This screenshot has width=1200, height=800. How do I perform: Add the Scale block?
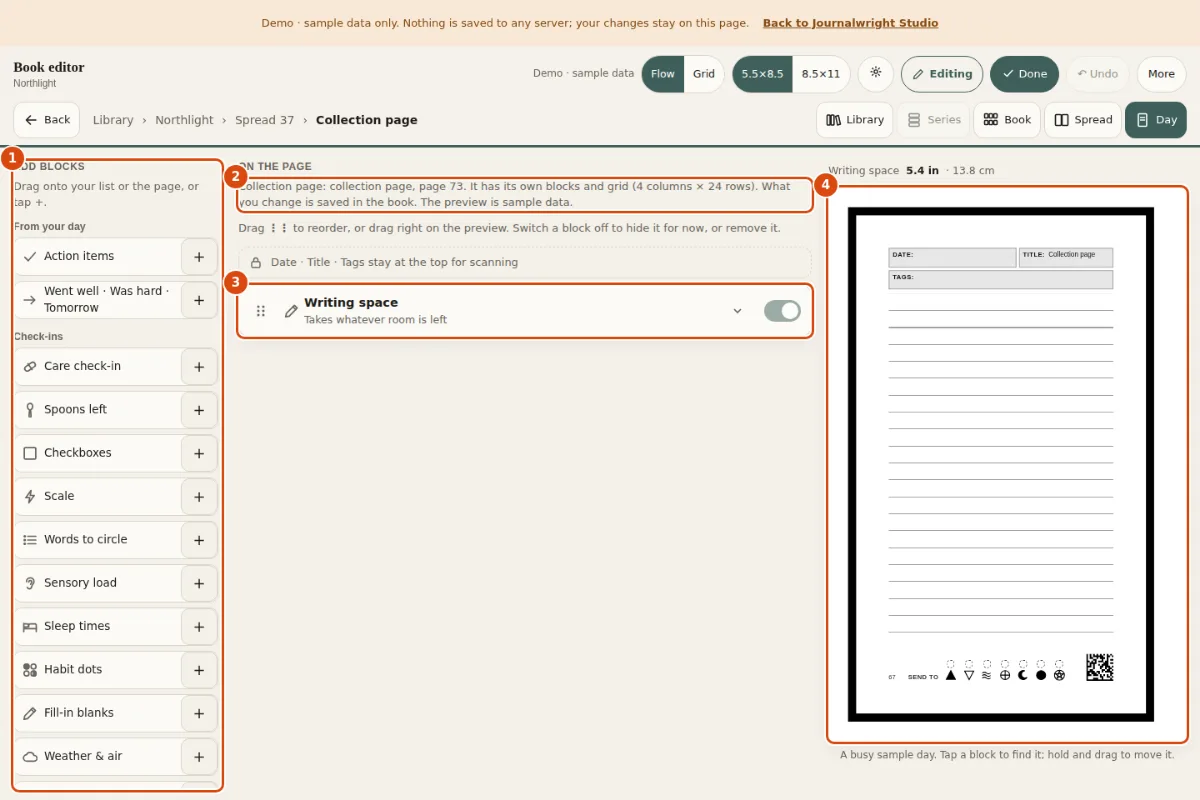(x=199, y=497)
